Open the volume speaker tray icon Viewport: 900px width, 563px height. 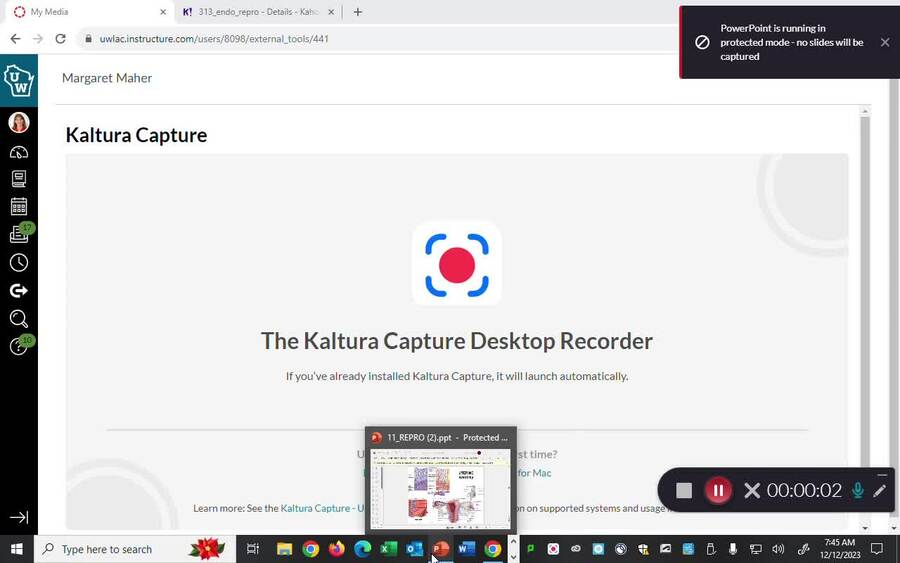[778, 549]
